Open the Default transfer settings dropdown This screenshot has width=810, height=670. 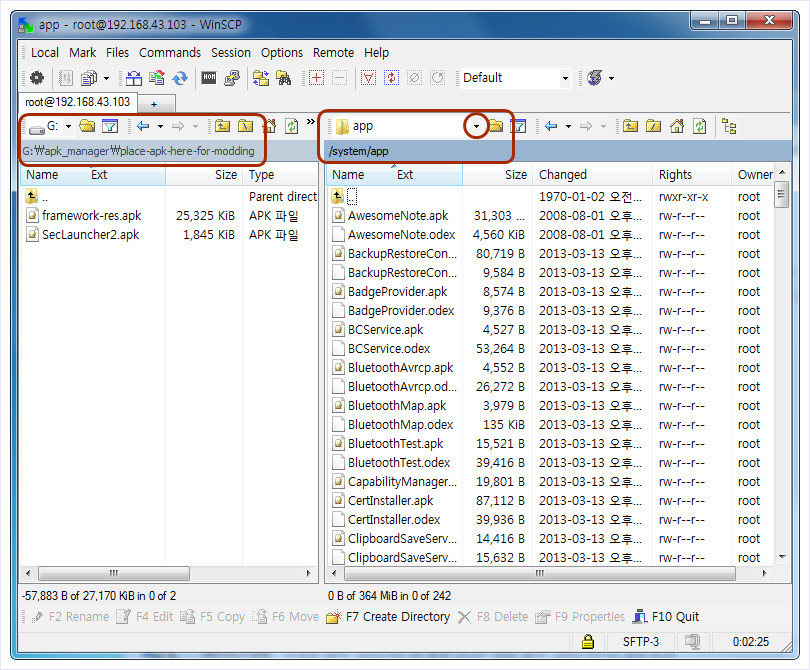point(565,78)
